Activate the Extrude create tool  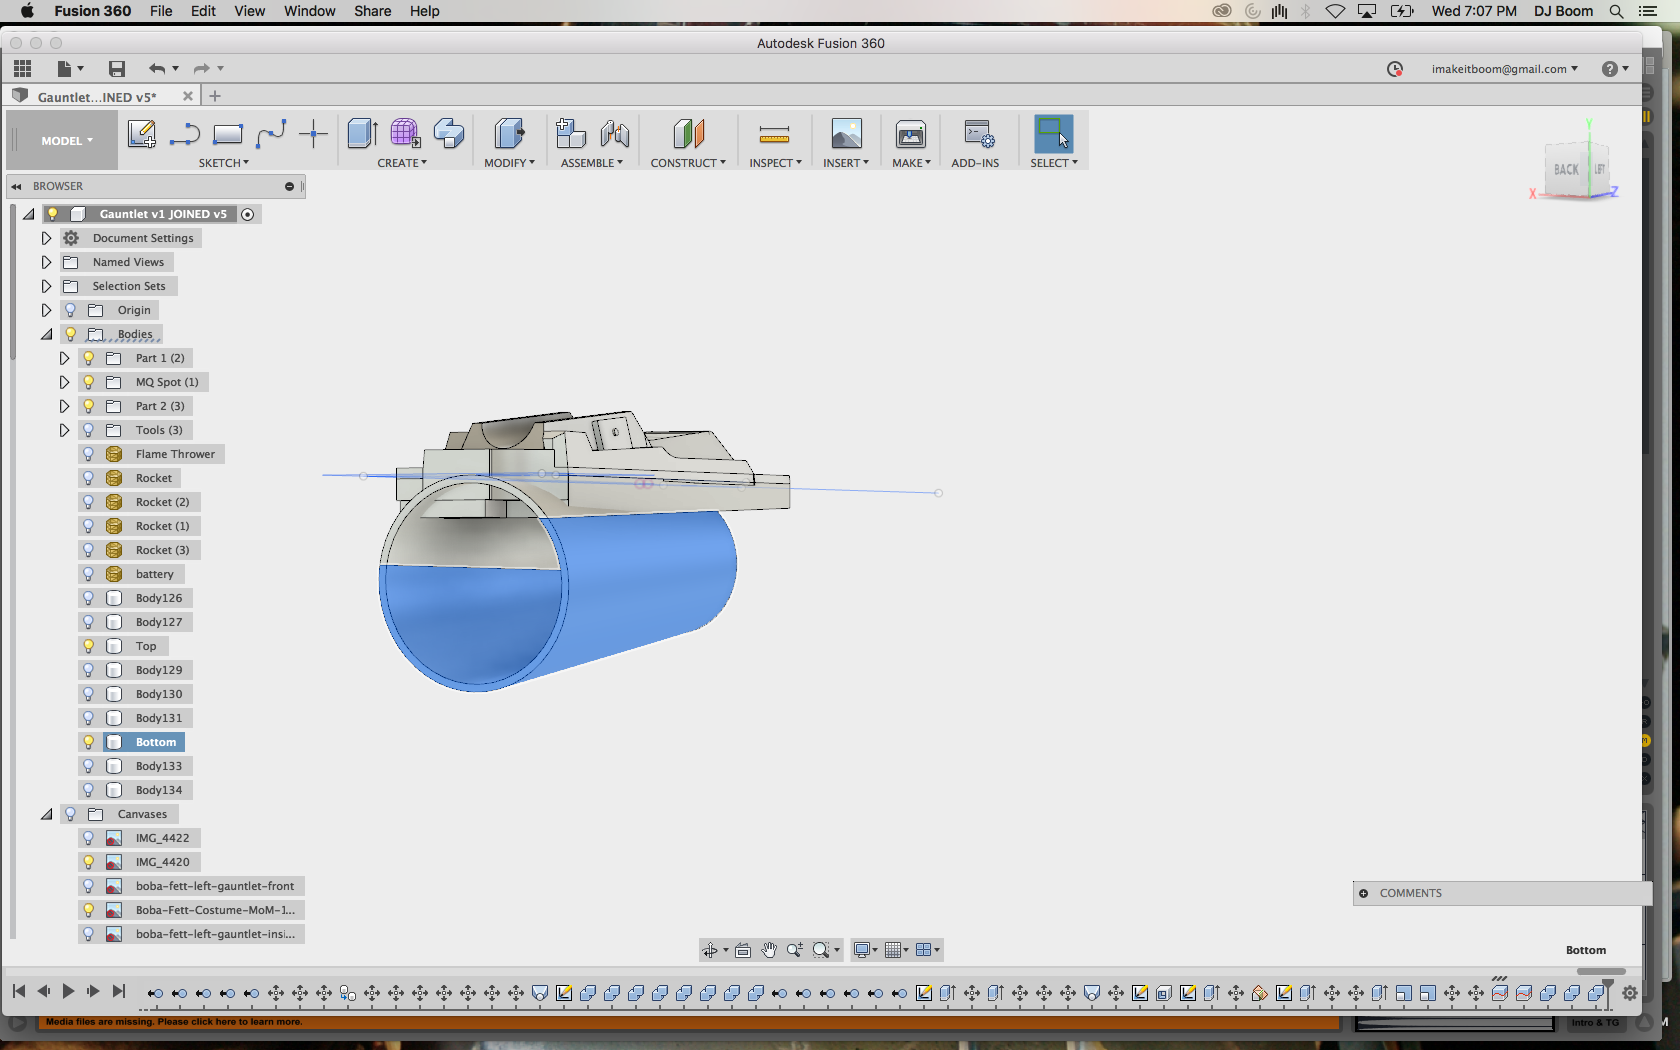[x=362, y=134]
